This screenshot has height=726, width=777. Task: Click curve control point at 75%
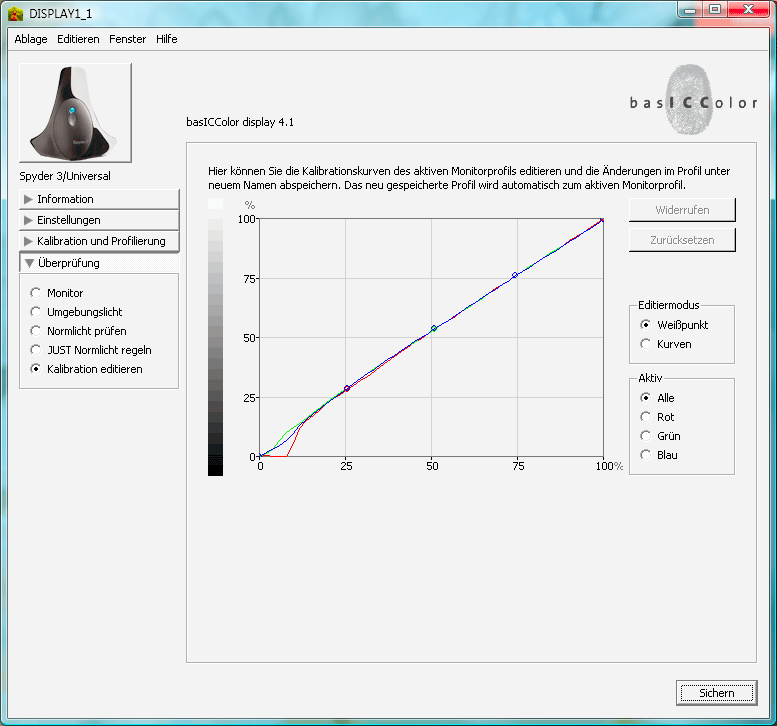pos(515,275)
